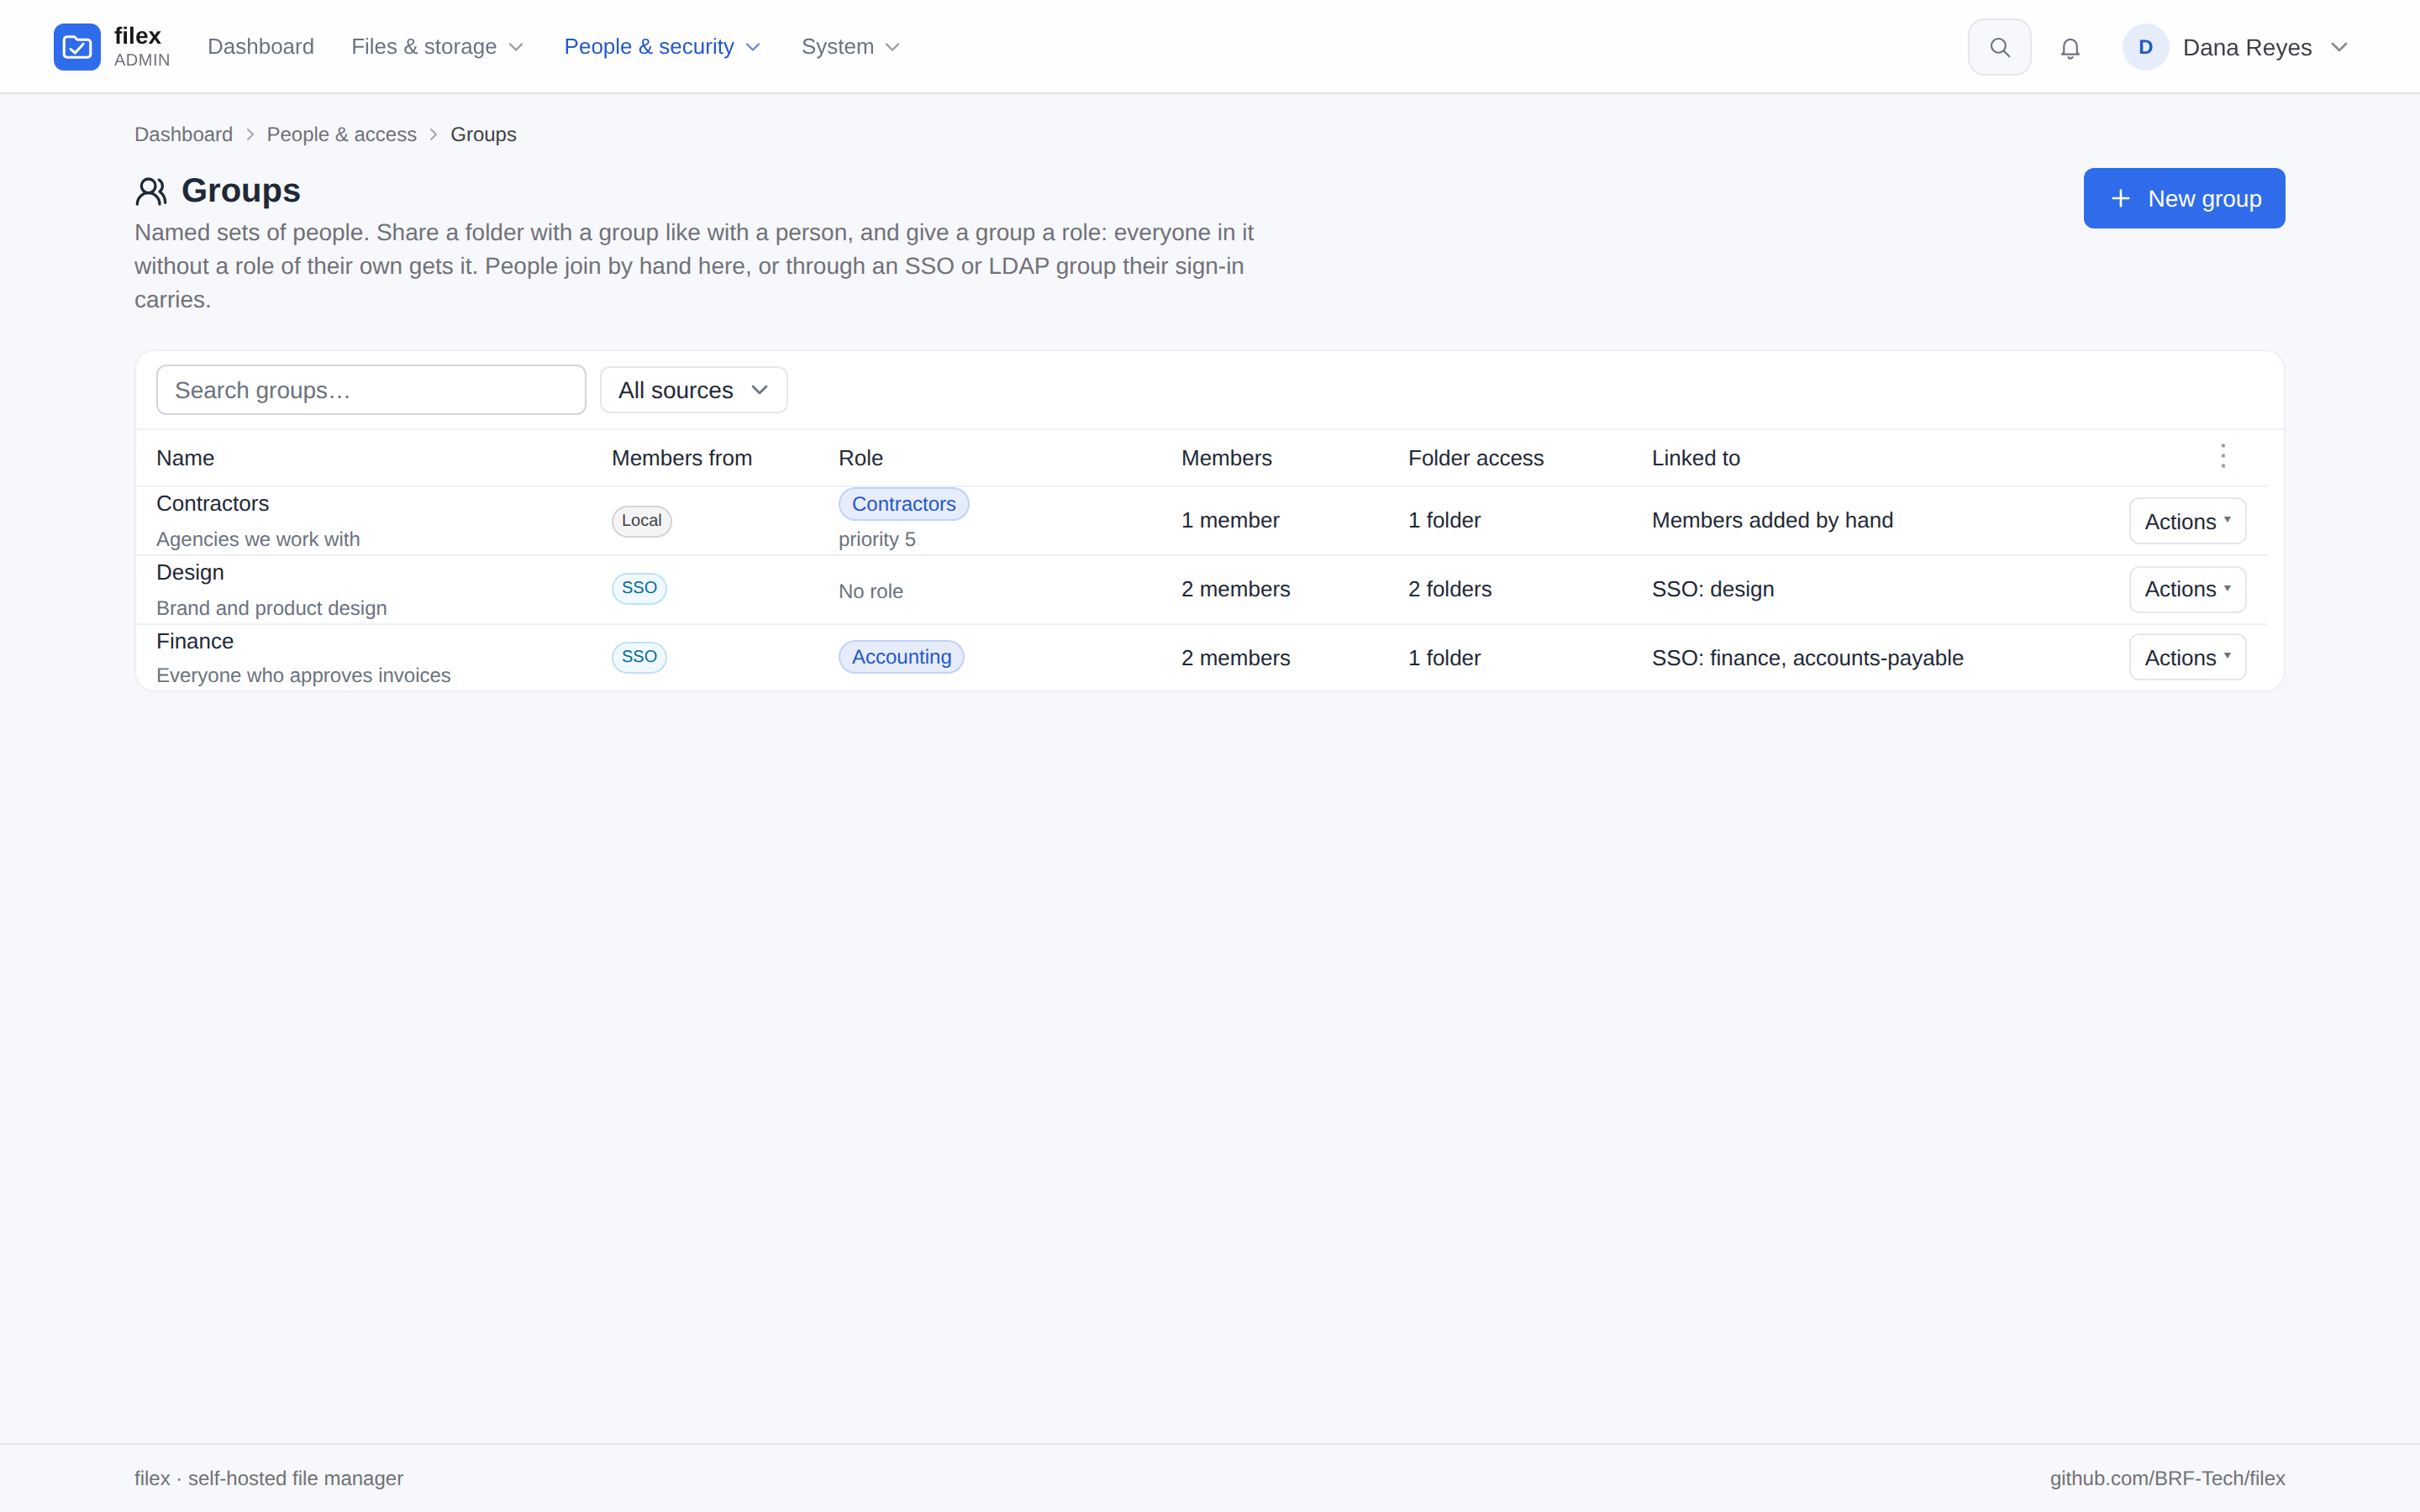Screen dimensions: 2420x1512
Task: Open Actions for the Contractors group
Action: [2187, 521]
